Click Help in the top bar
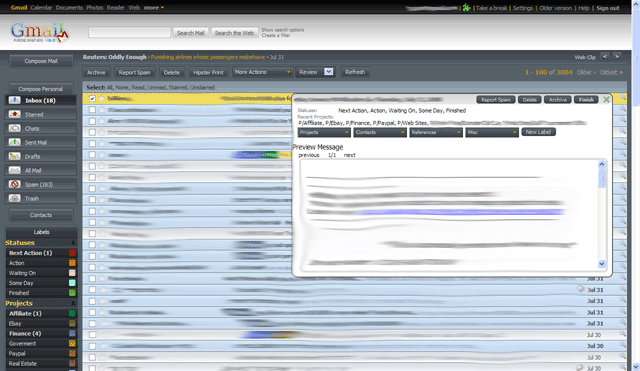This screenshot has width=640, height=371. (584, 8)
